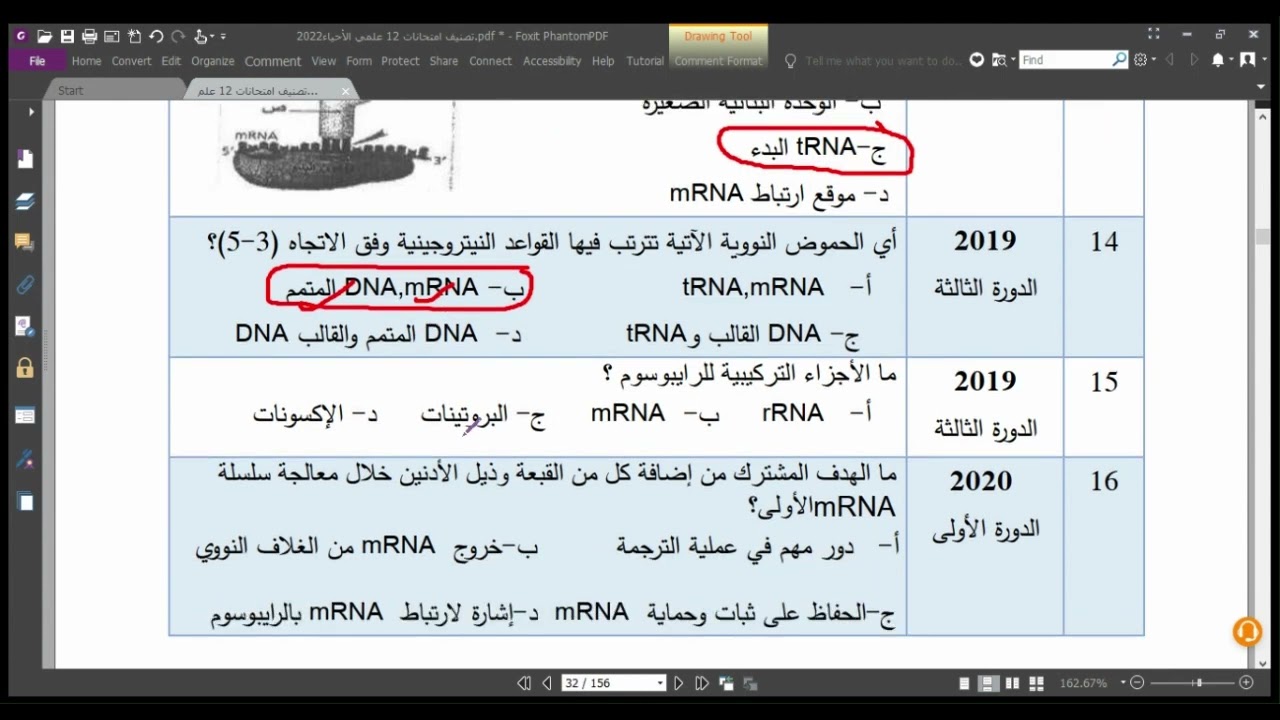
Task: Open the Attachments paperclip panel
Action: (x=25, y=285)
